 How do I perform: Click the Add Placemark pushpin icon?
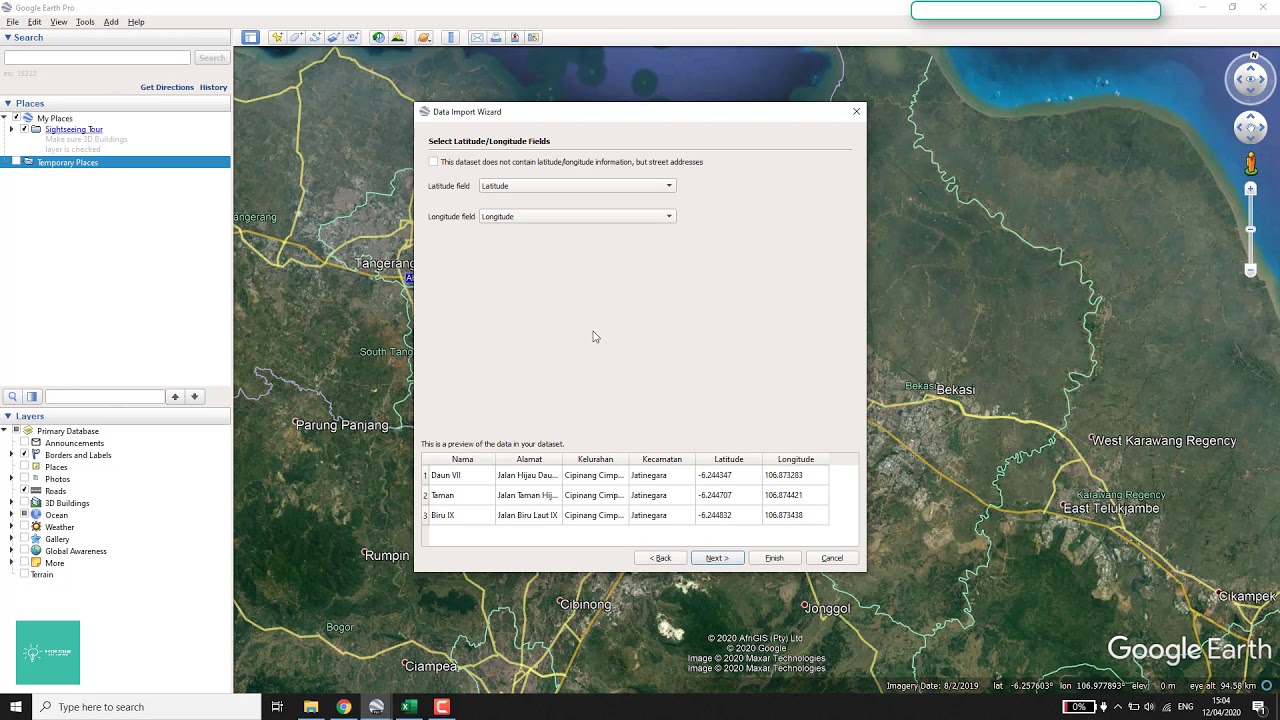277,38
